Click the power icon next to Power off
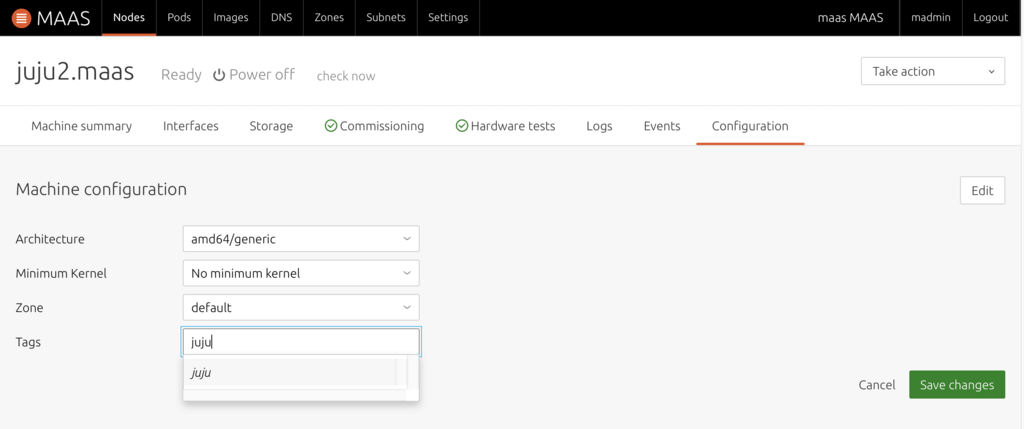 click(x=219, y=74)
